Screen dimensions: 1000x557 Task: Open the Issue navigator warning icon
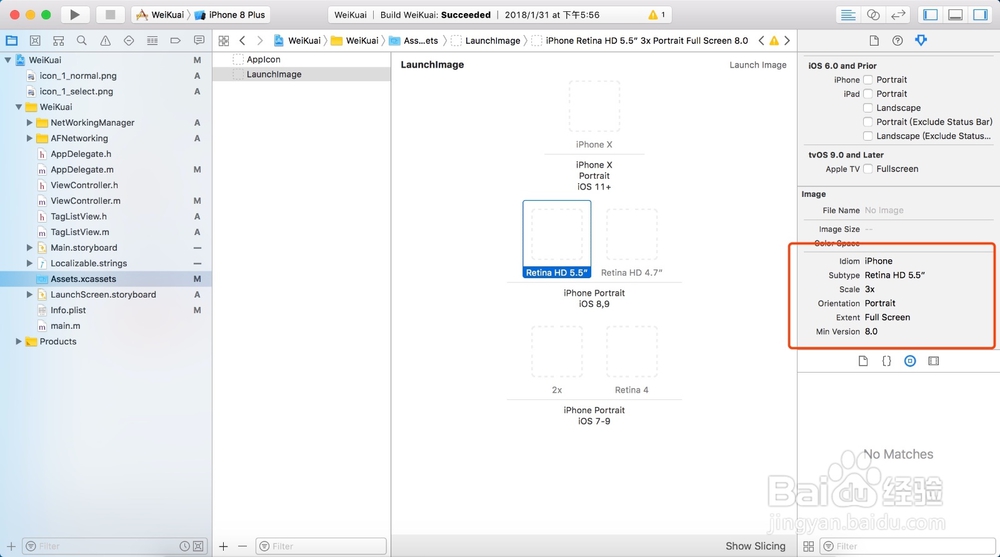point(105,40)
